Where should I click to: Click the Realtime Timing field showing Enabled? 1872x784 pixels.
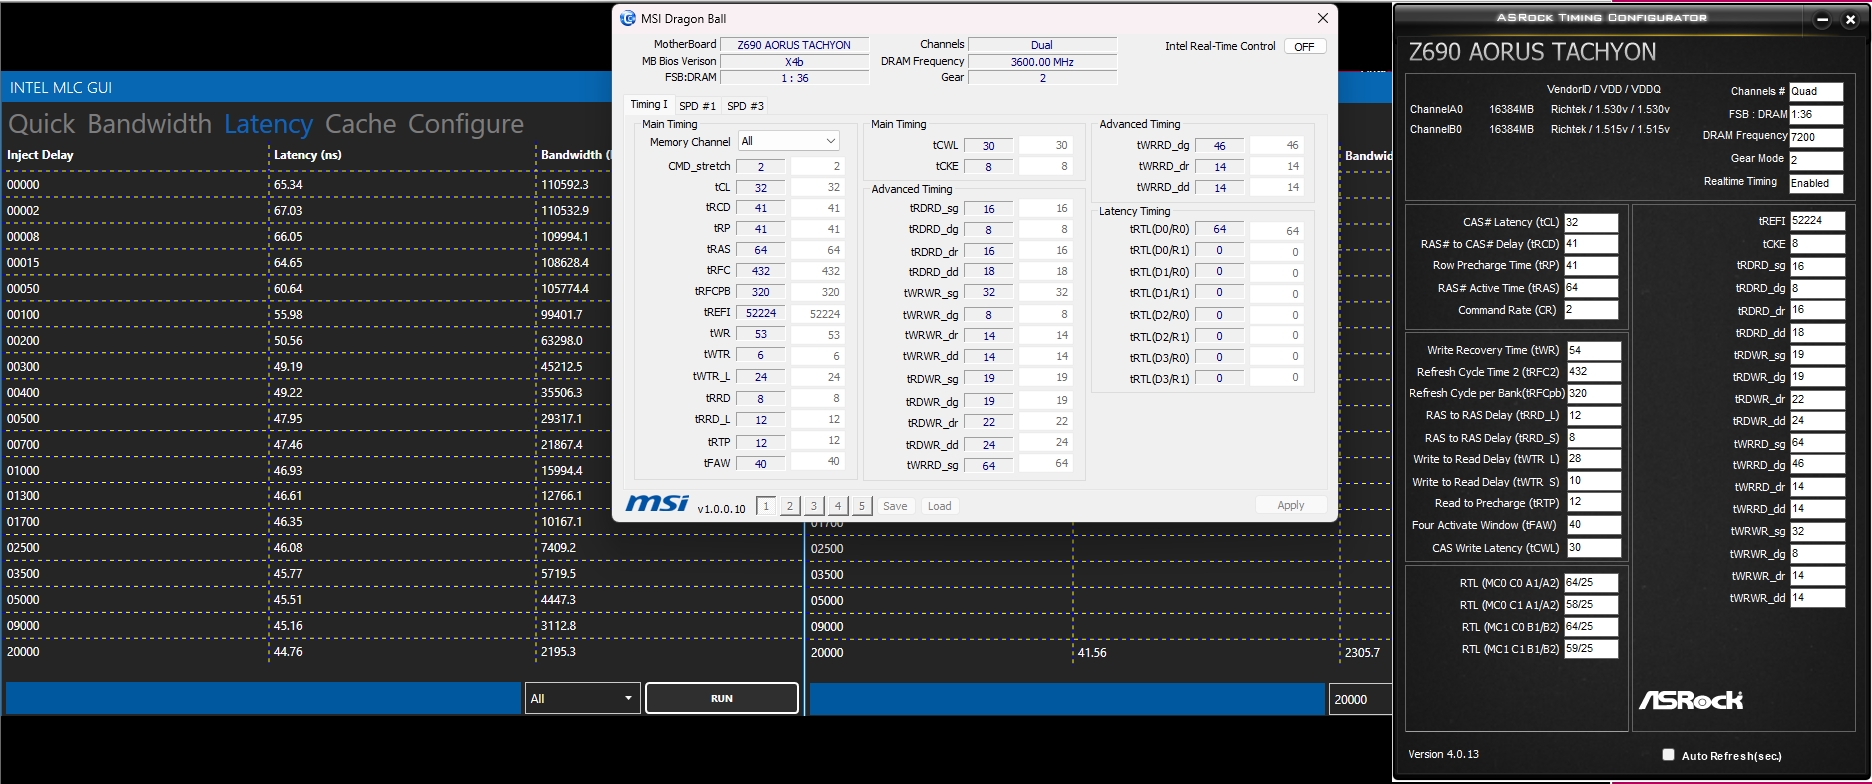1816,183
